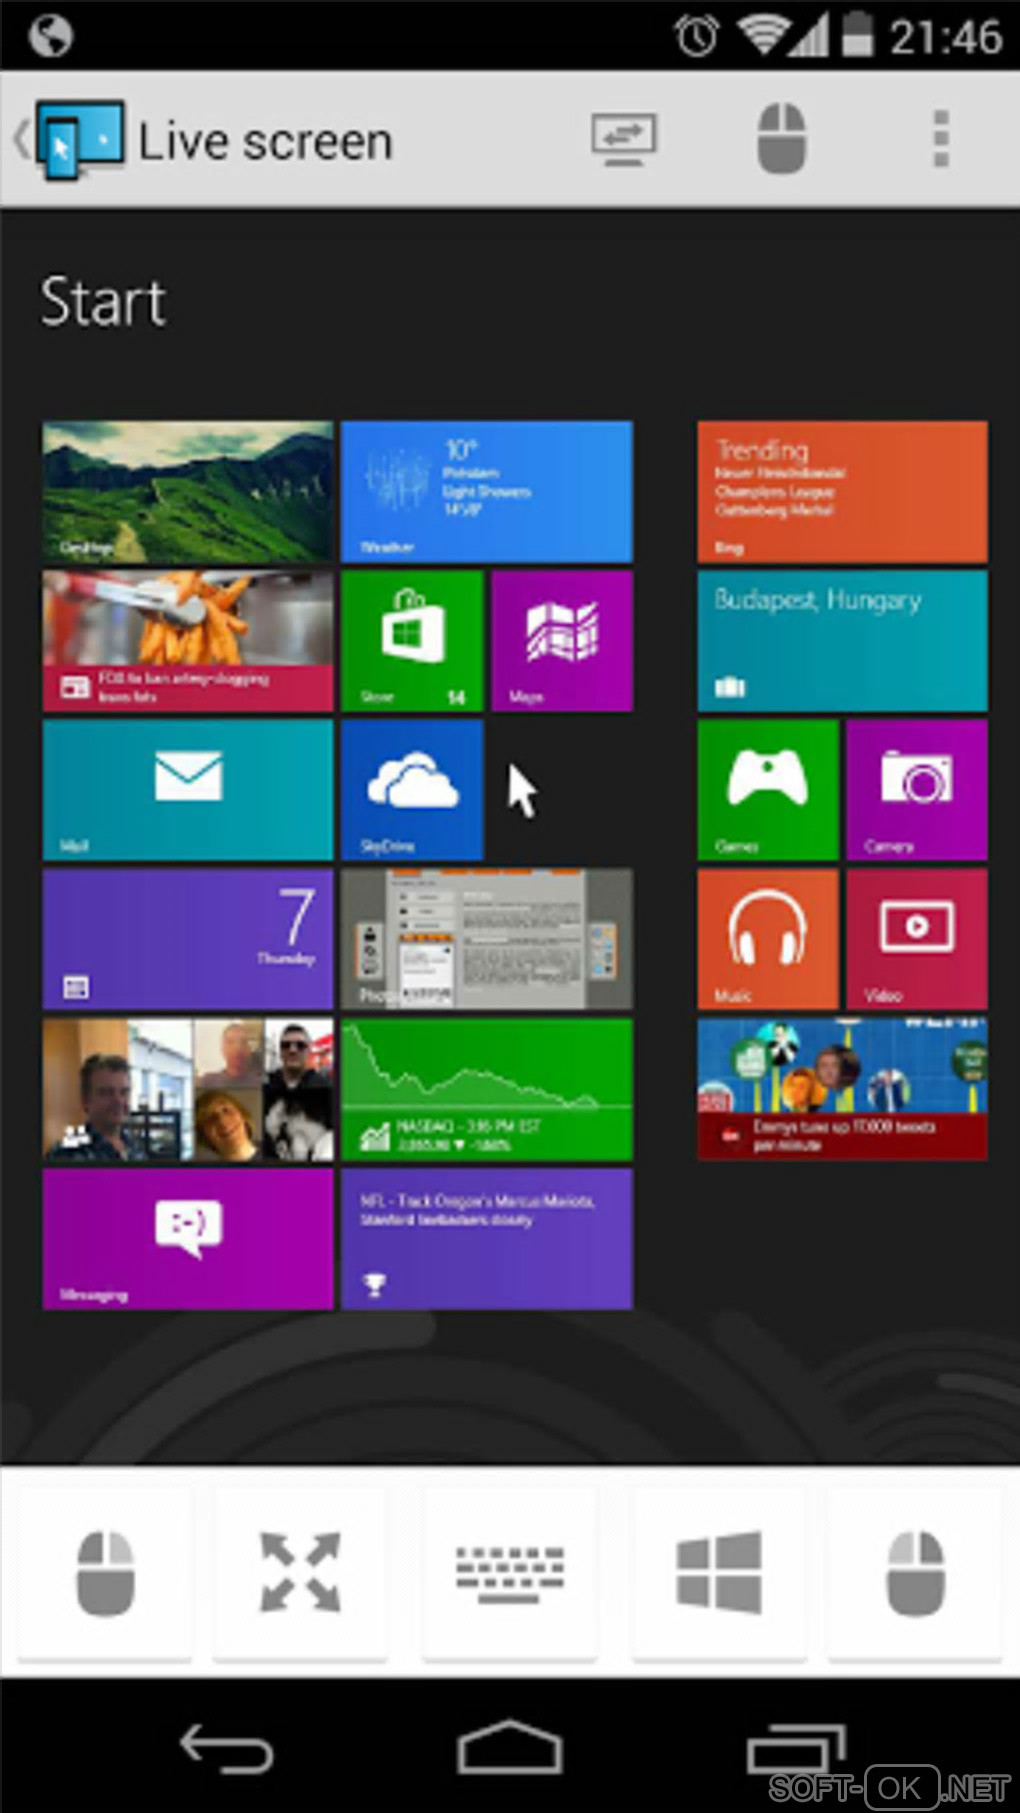Screen dimensions: 1020x1813
Task: Tap the Live screen app icon
Action: coord(80,140)
